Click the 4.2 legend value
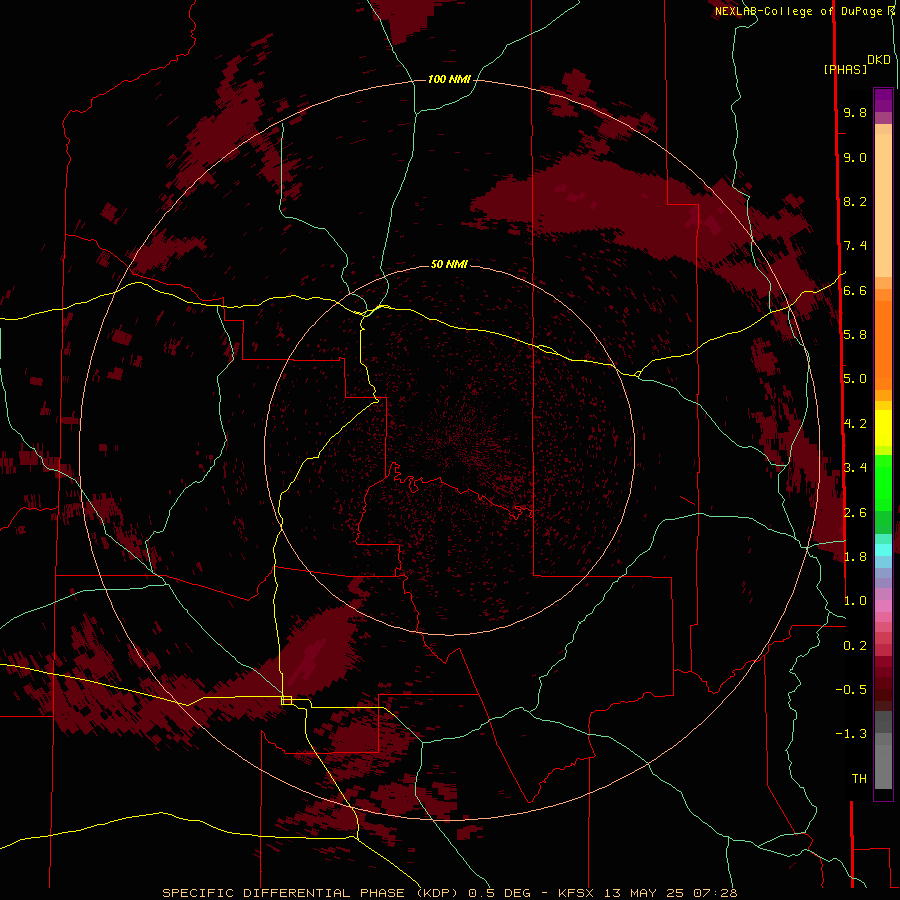Image resolution: width=900 pixels, height=900 pixels. pyautogui.click(x=855, y=424)
